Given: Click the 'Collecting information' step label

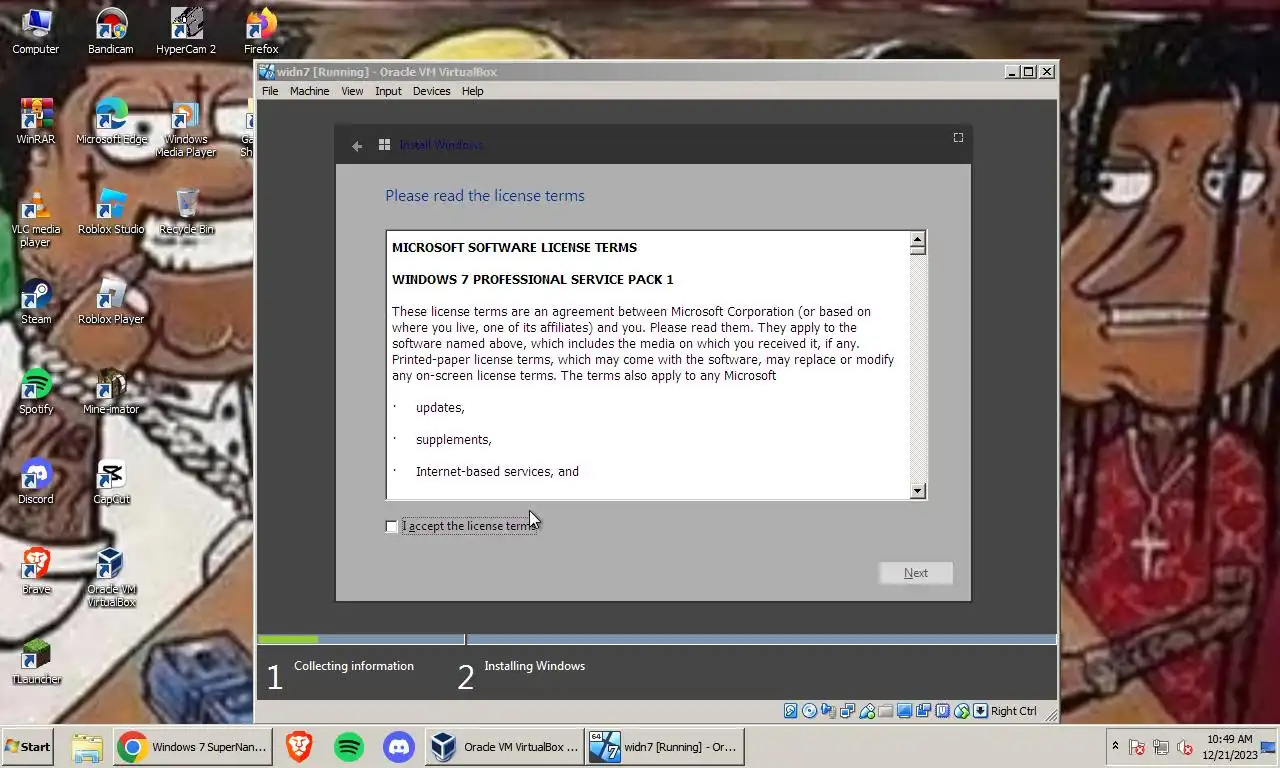Looking at the screenshot, I should click(x=354, y=666).
